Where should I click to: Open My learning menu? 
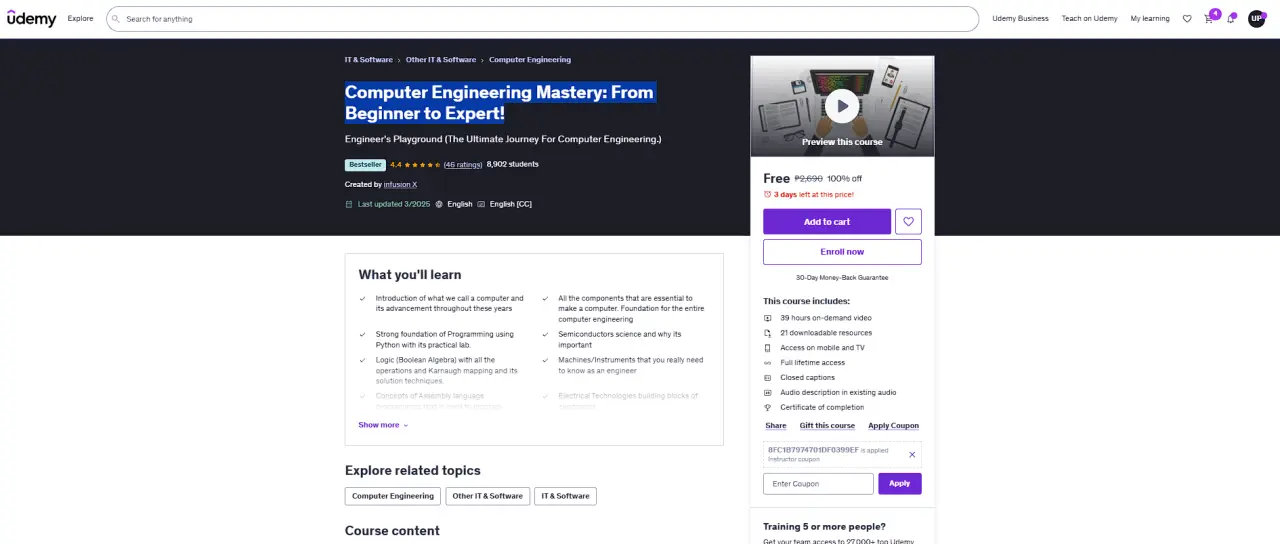tap(1150, 19)
